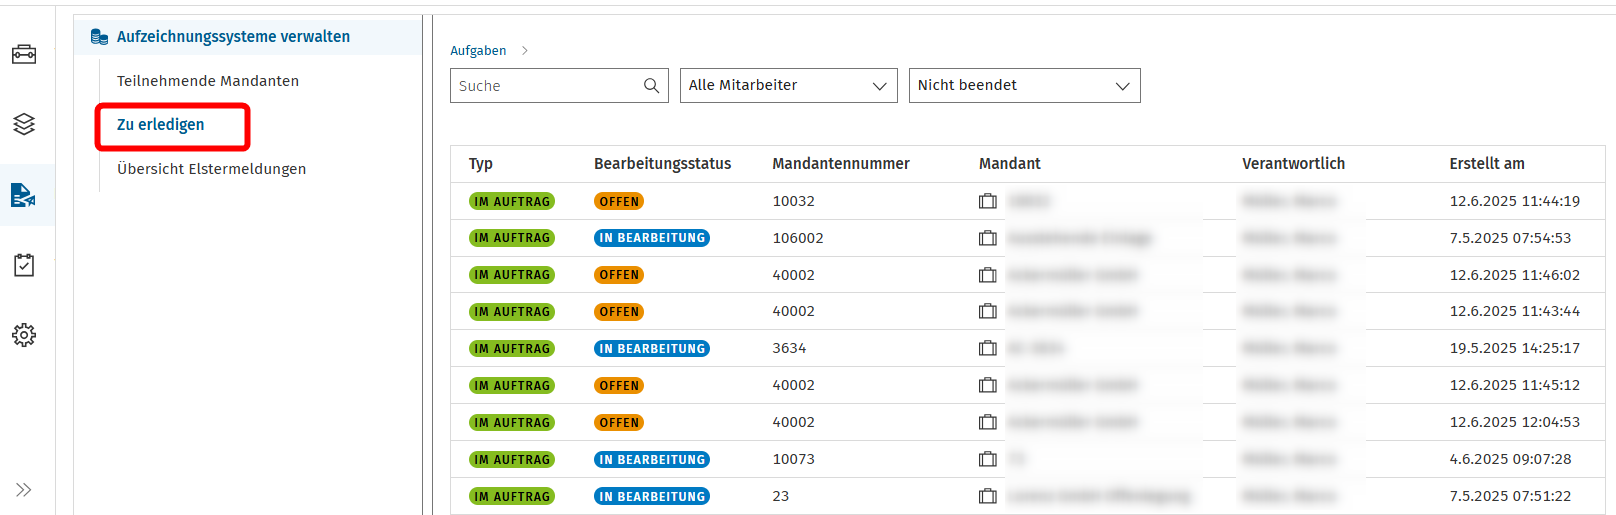1616x515 pixels.
Task: Open the Nicht beendet status dropdown
Action: click(1024, 85)
